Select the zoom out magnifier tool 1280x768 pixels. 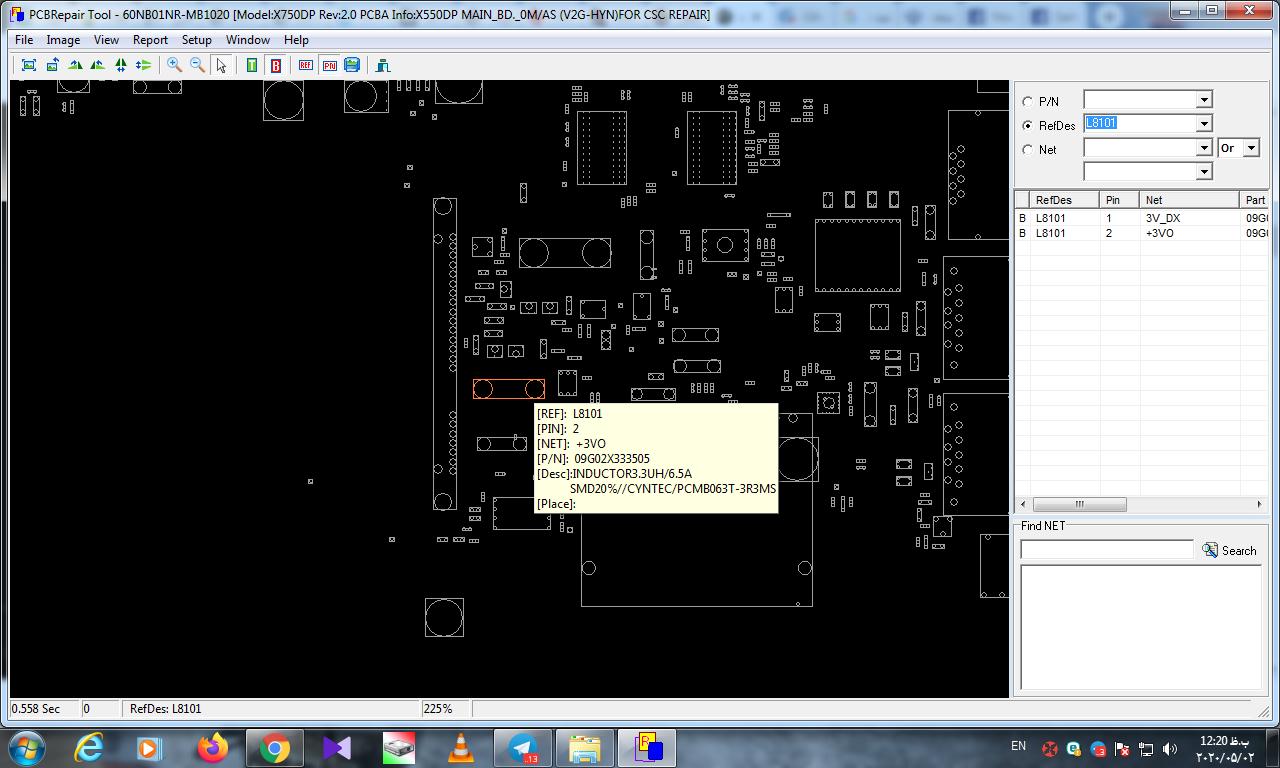pyautogui.click(x=197, y=65)
